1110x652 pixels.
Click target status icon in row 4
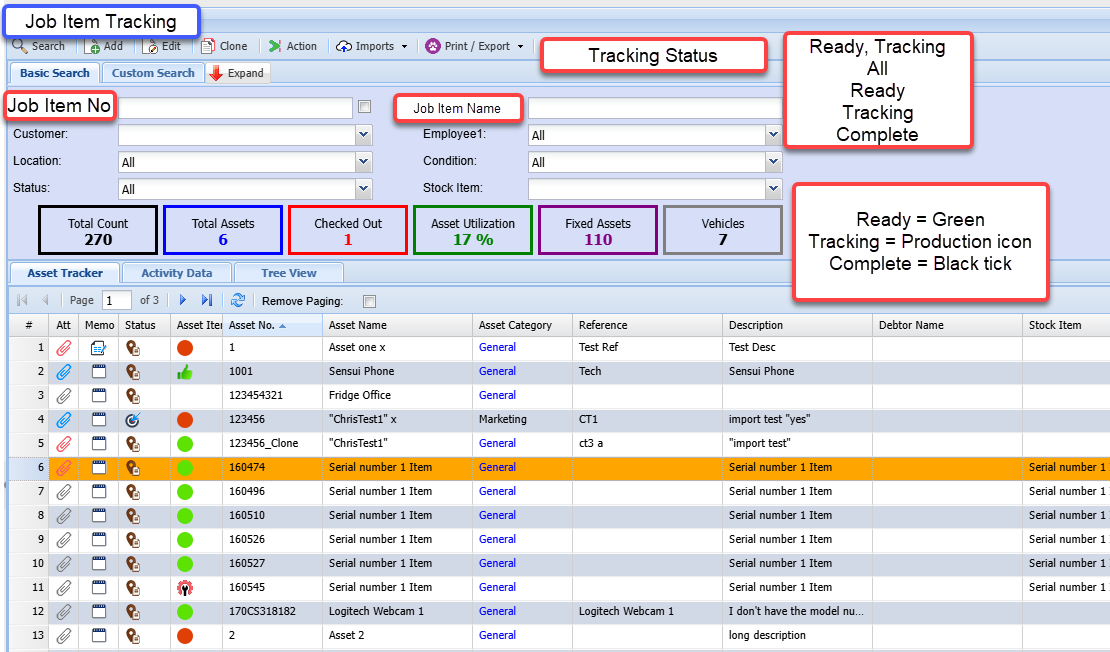click(133, 420)
